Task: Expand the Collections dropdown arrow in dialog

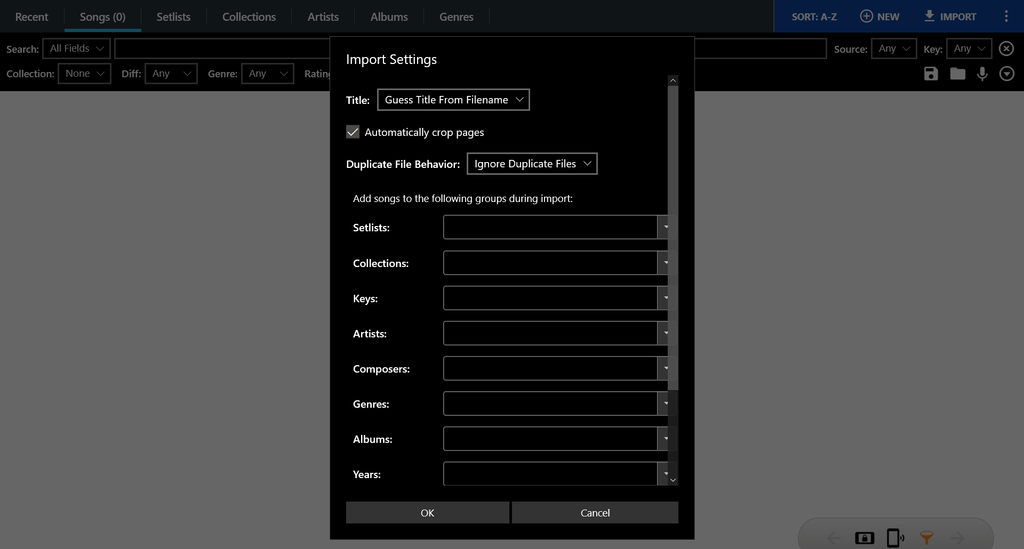Action: (x=665, y=262)
